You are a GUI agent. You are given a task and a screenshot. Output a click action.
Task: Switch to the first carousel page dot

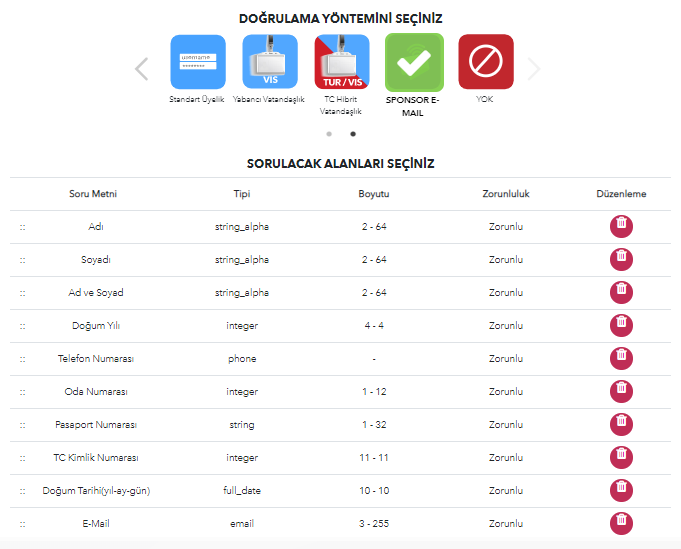click(329, 133)
